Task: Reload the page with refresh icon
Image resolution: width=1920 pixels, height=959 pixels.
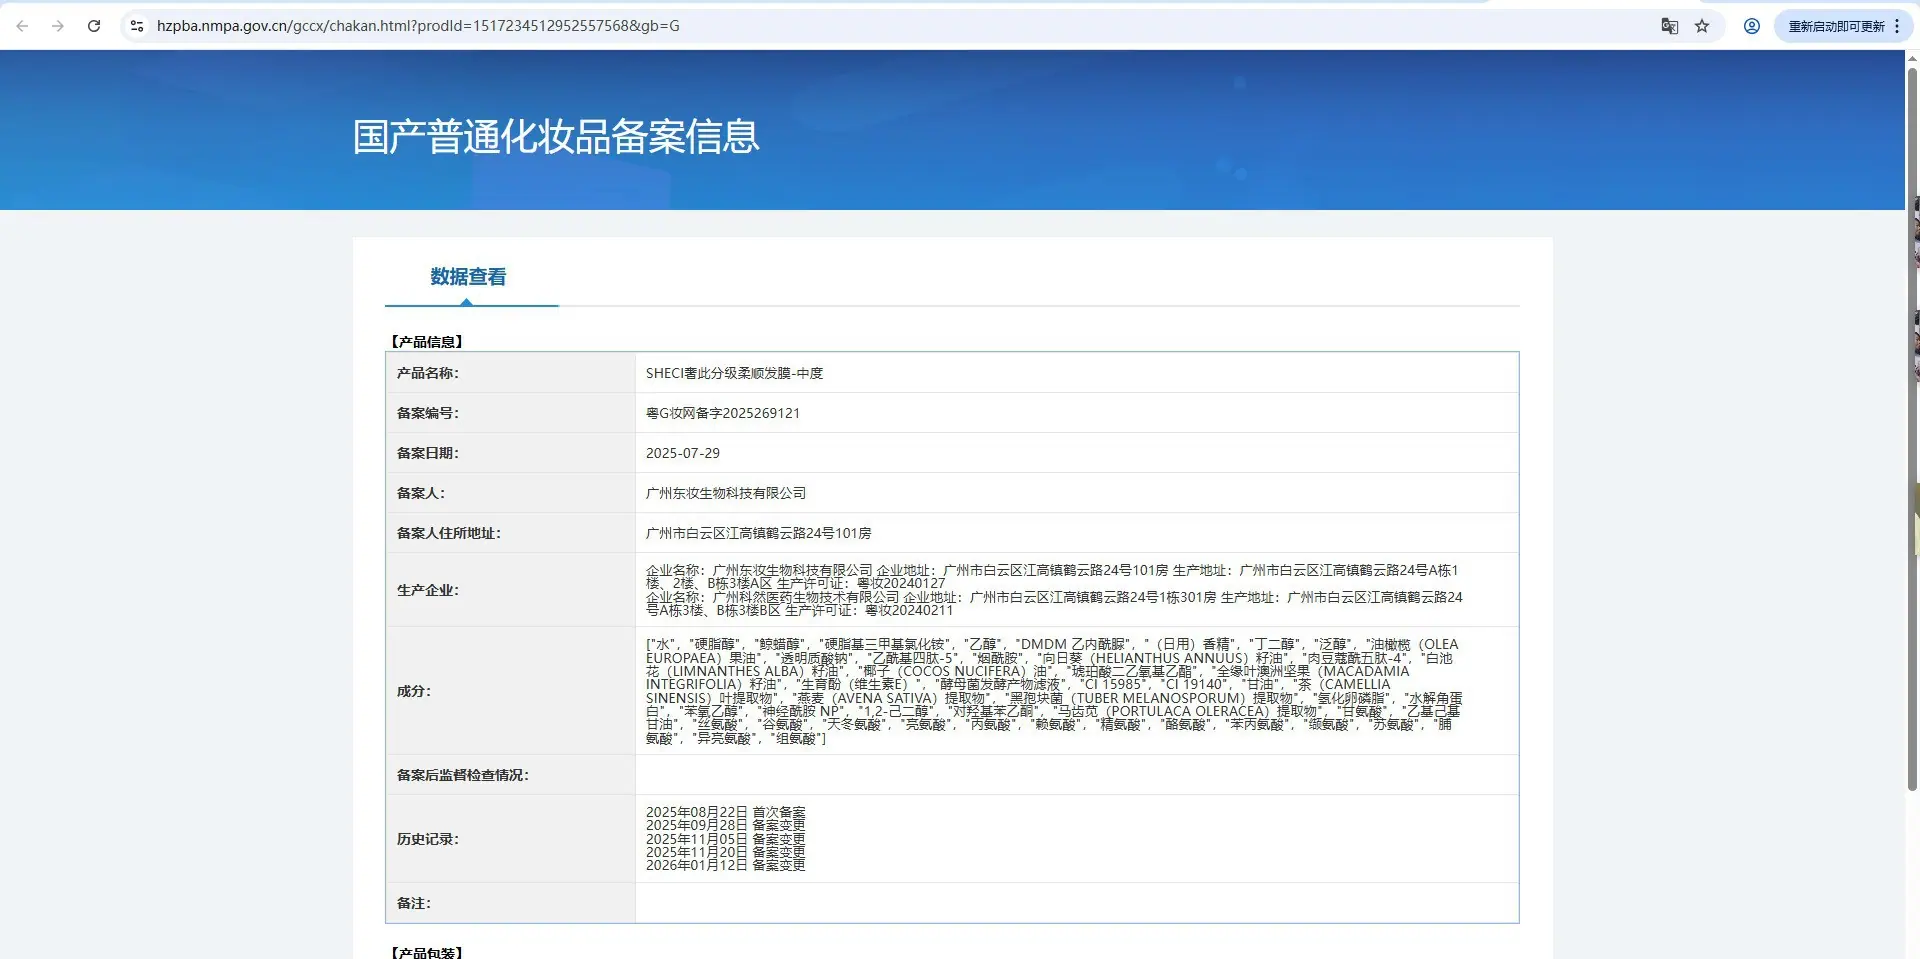Action: (x=94, y=26)
